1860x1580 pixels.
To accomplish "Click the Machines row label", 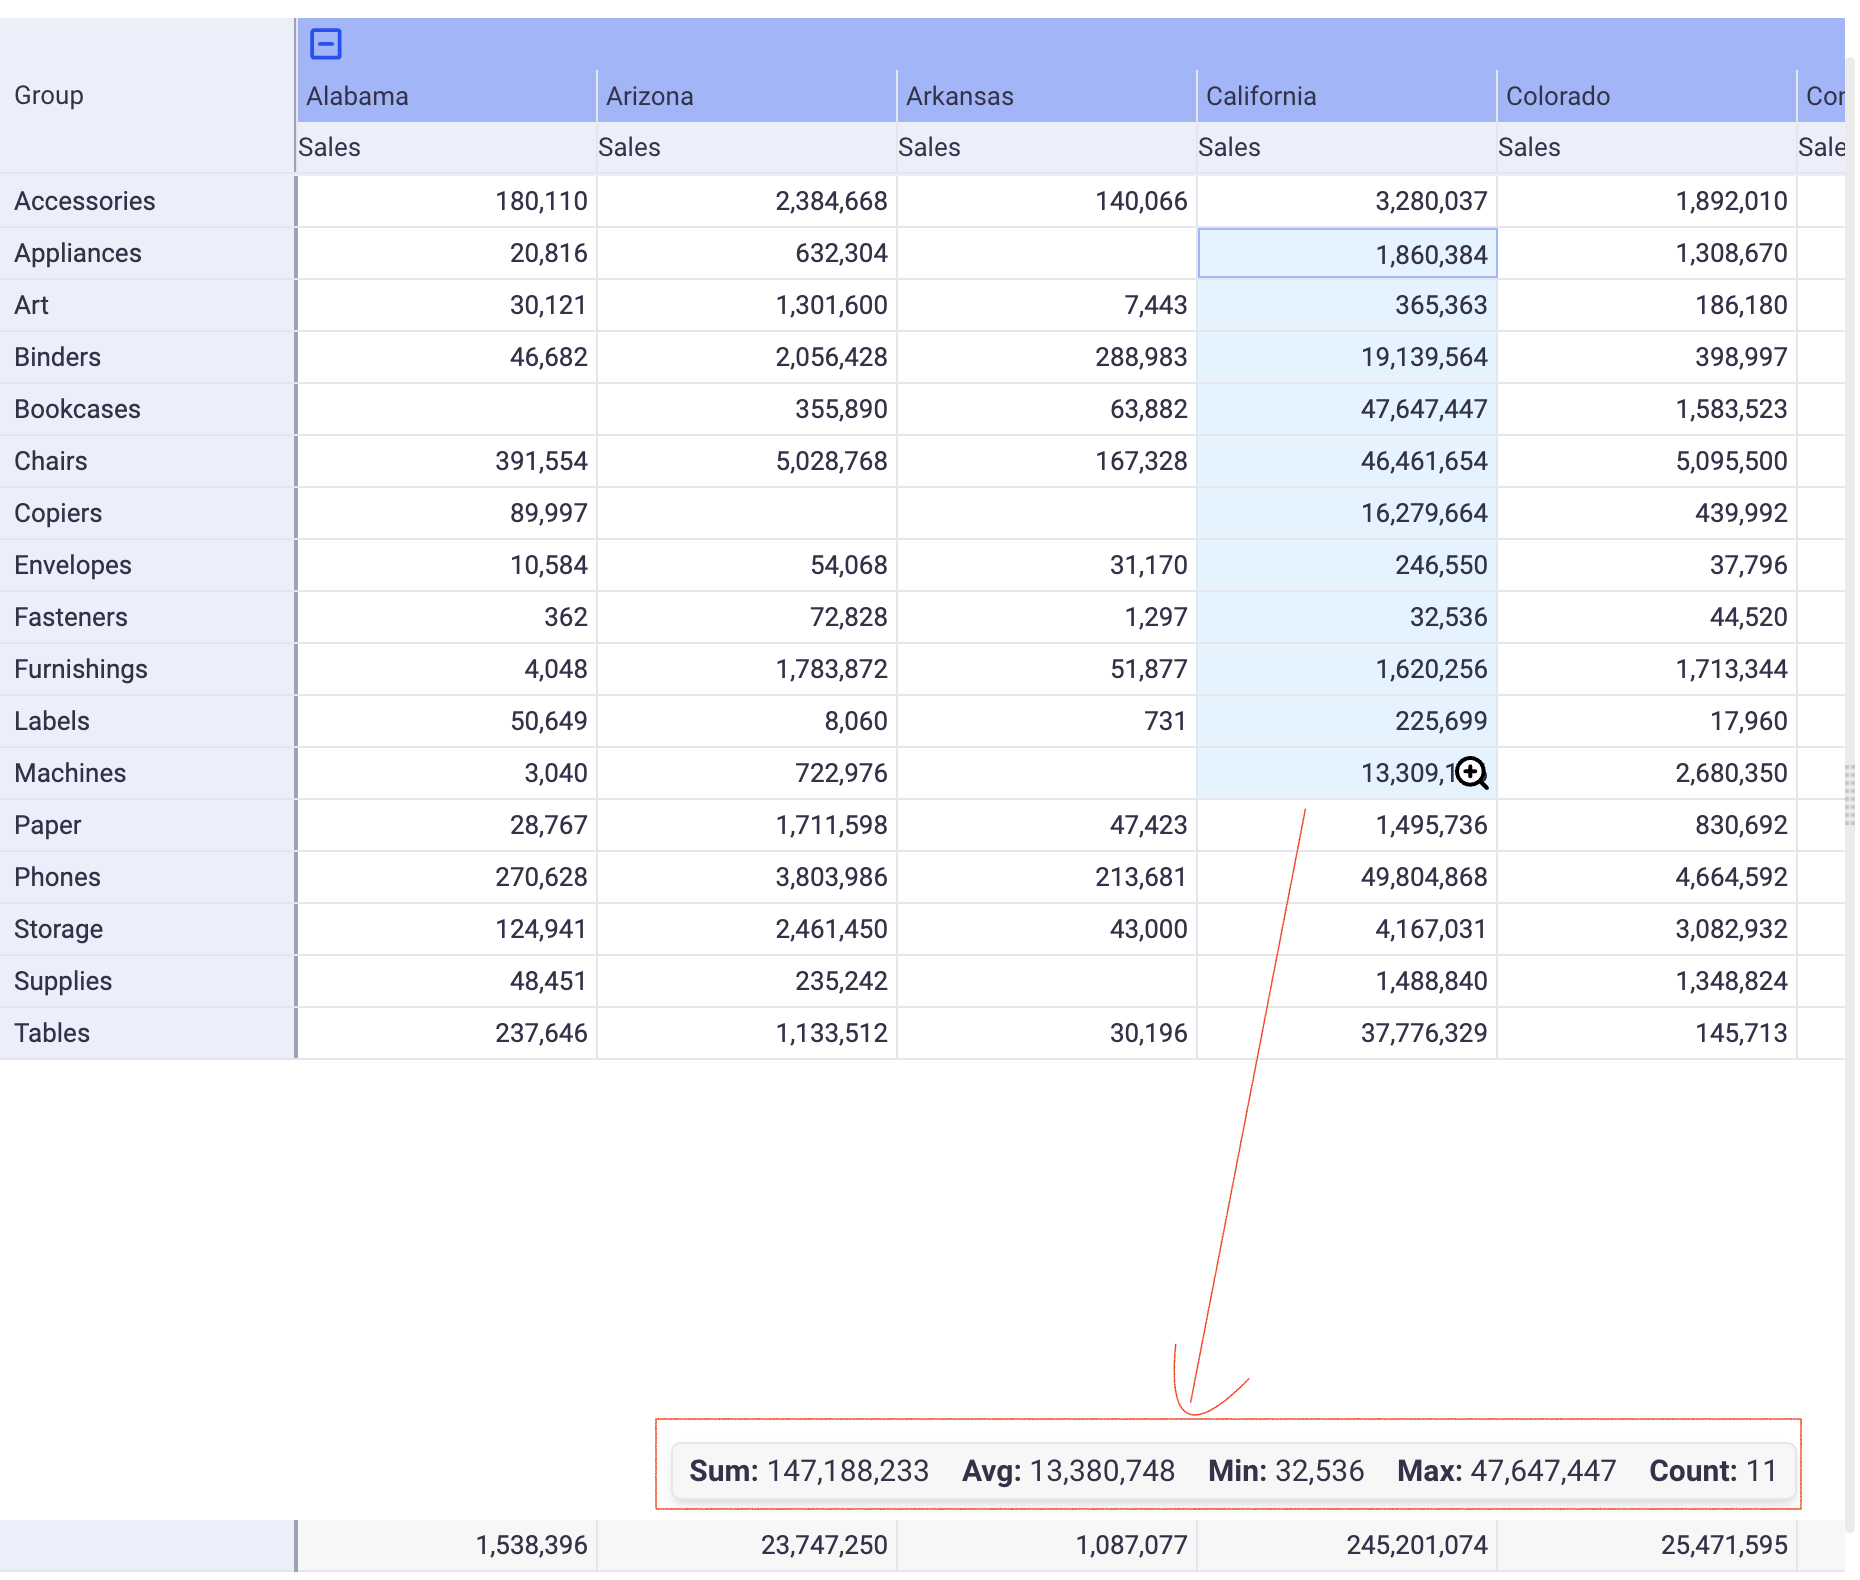I will tap(70, 773).
